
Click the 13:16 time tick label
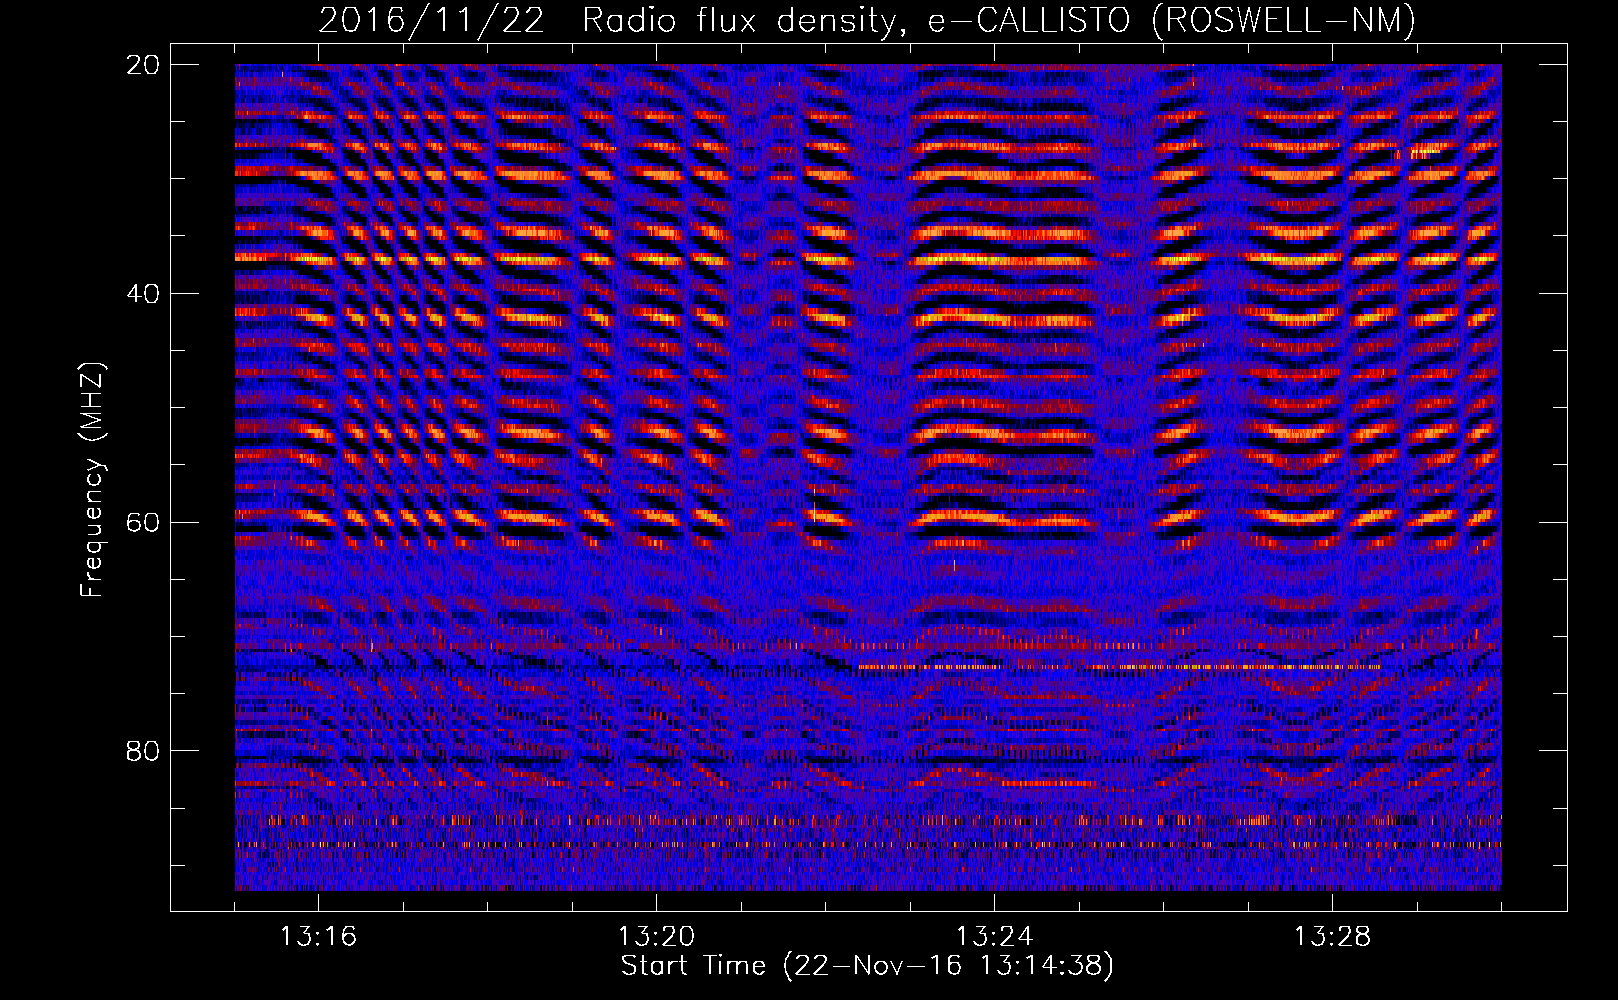point(318,937)
